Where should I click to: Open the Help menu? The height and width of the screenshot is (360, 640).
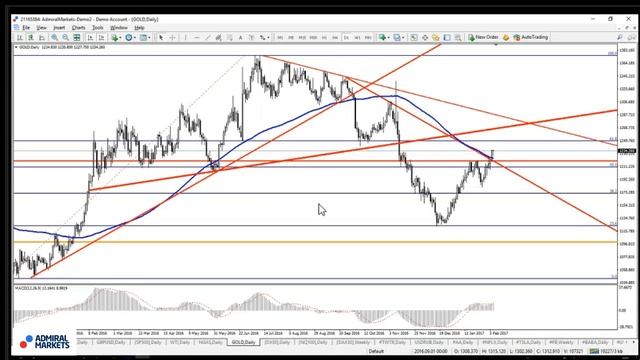tap(139, 28)
